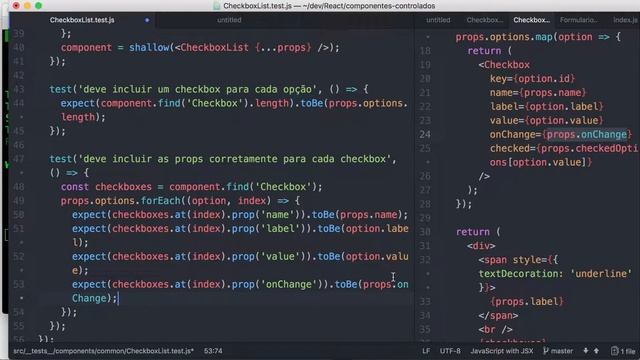Open the untitled tab in left pane
This screenshot has height=360, width=640.
pyautogui.click(x=229, y=20)
